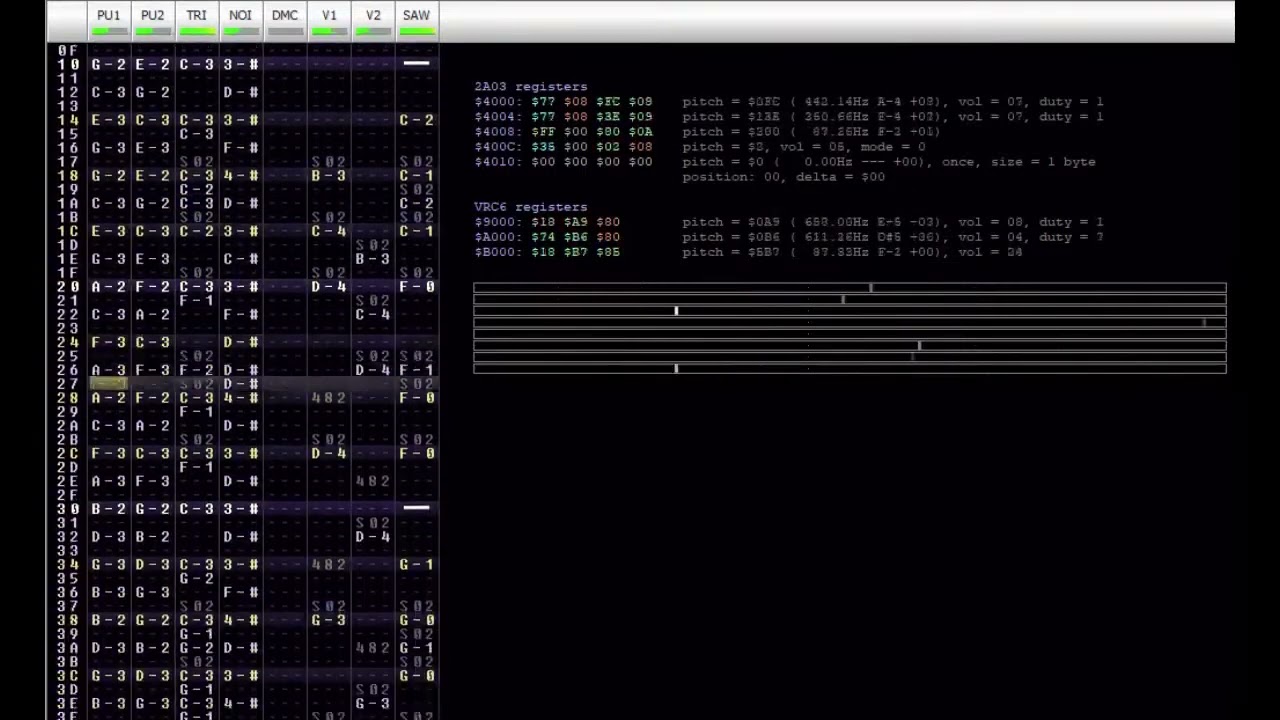Select 482 effect in V1 row 28
This screenshot has width=1280, height=720.
click(x=329, y=398)
